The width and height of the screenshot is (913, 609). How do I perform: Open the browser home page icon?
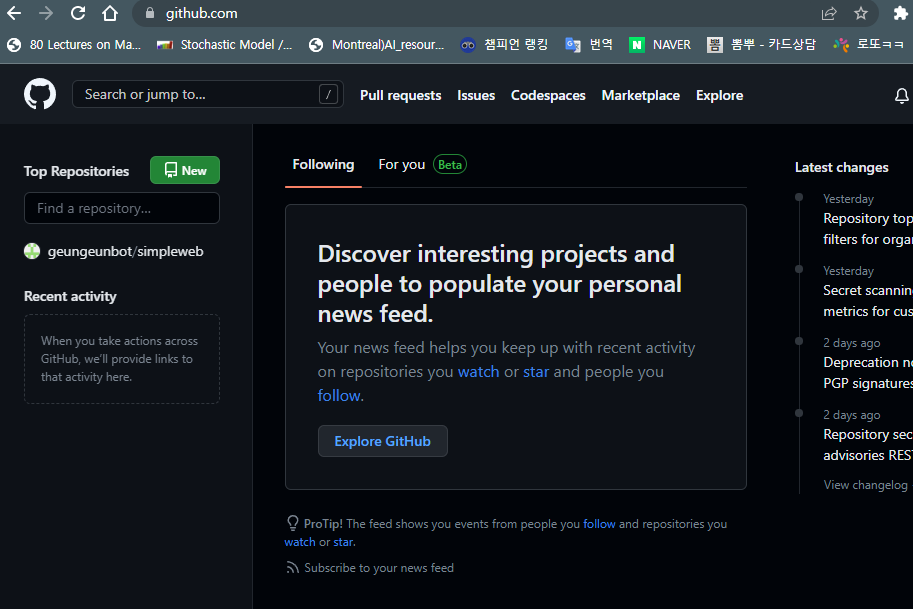[x=109, y=13]
